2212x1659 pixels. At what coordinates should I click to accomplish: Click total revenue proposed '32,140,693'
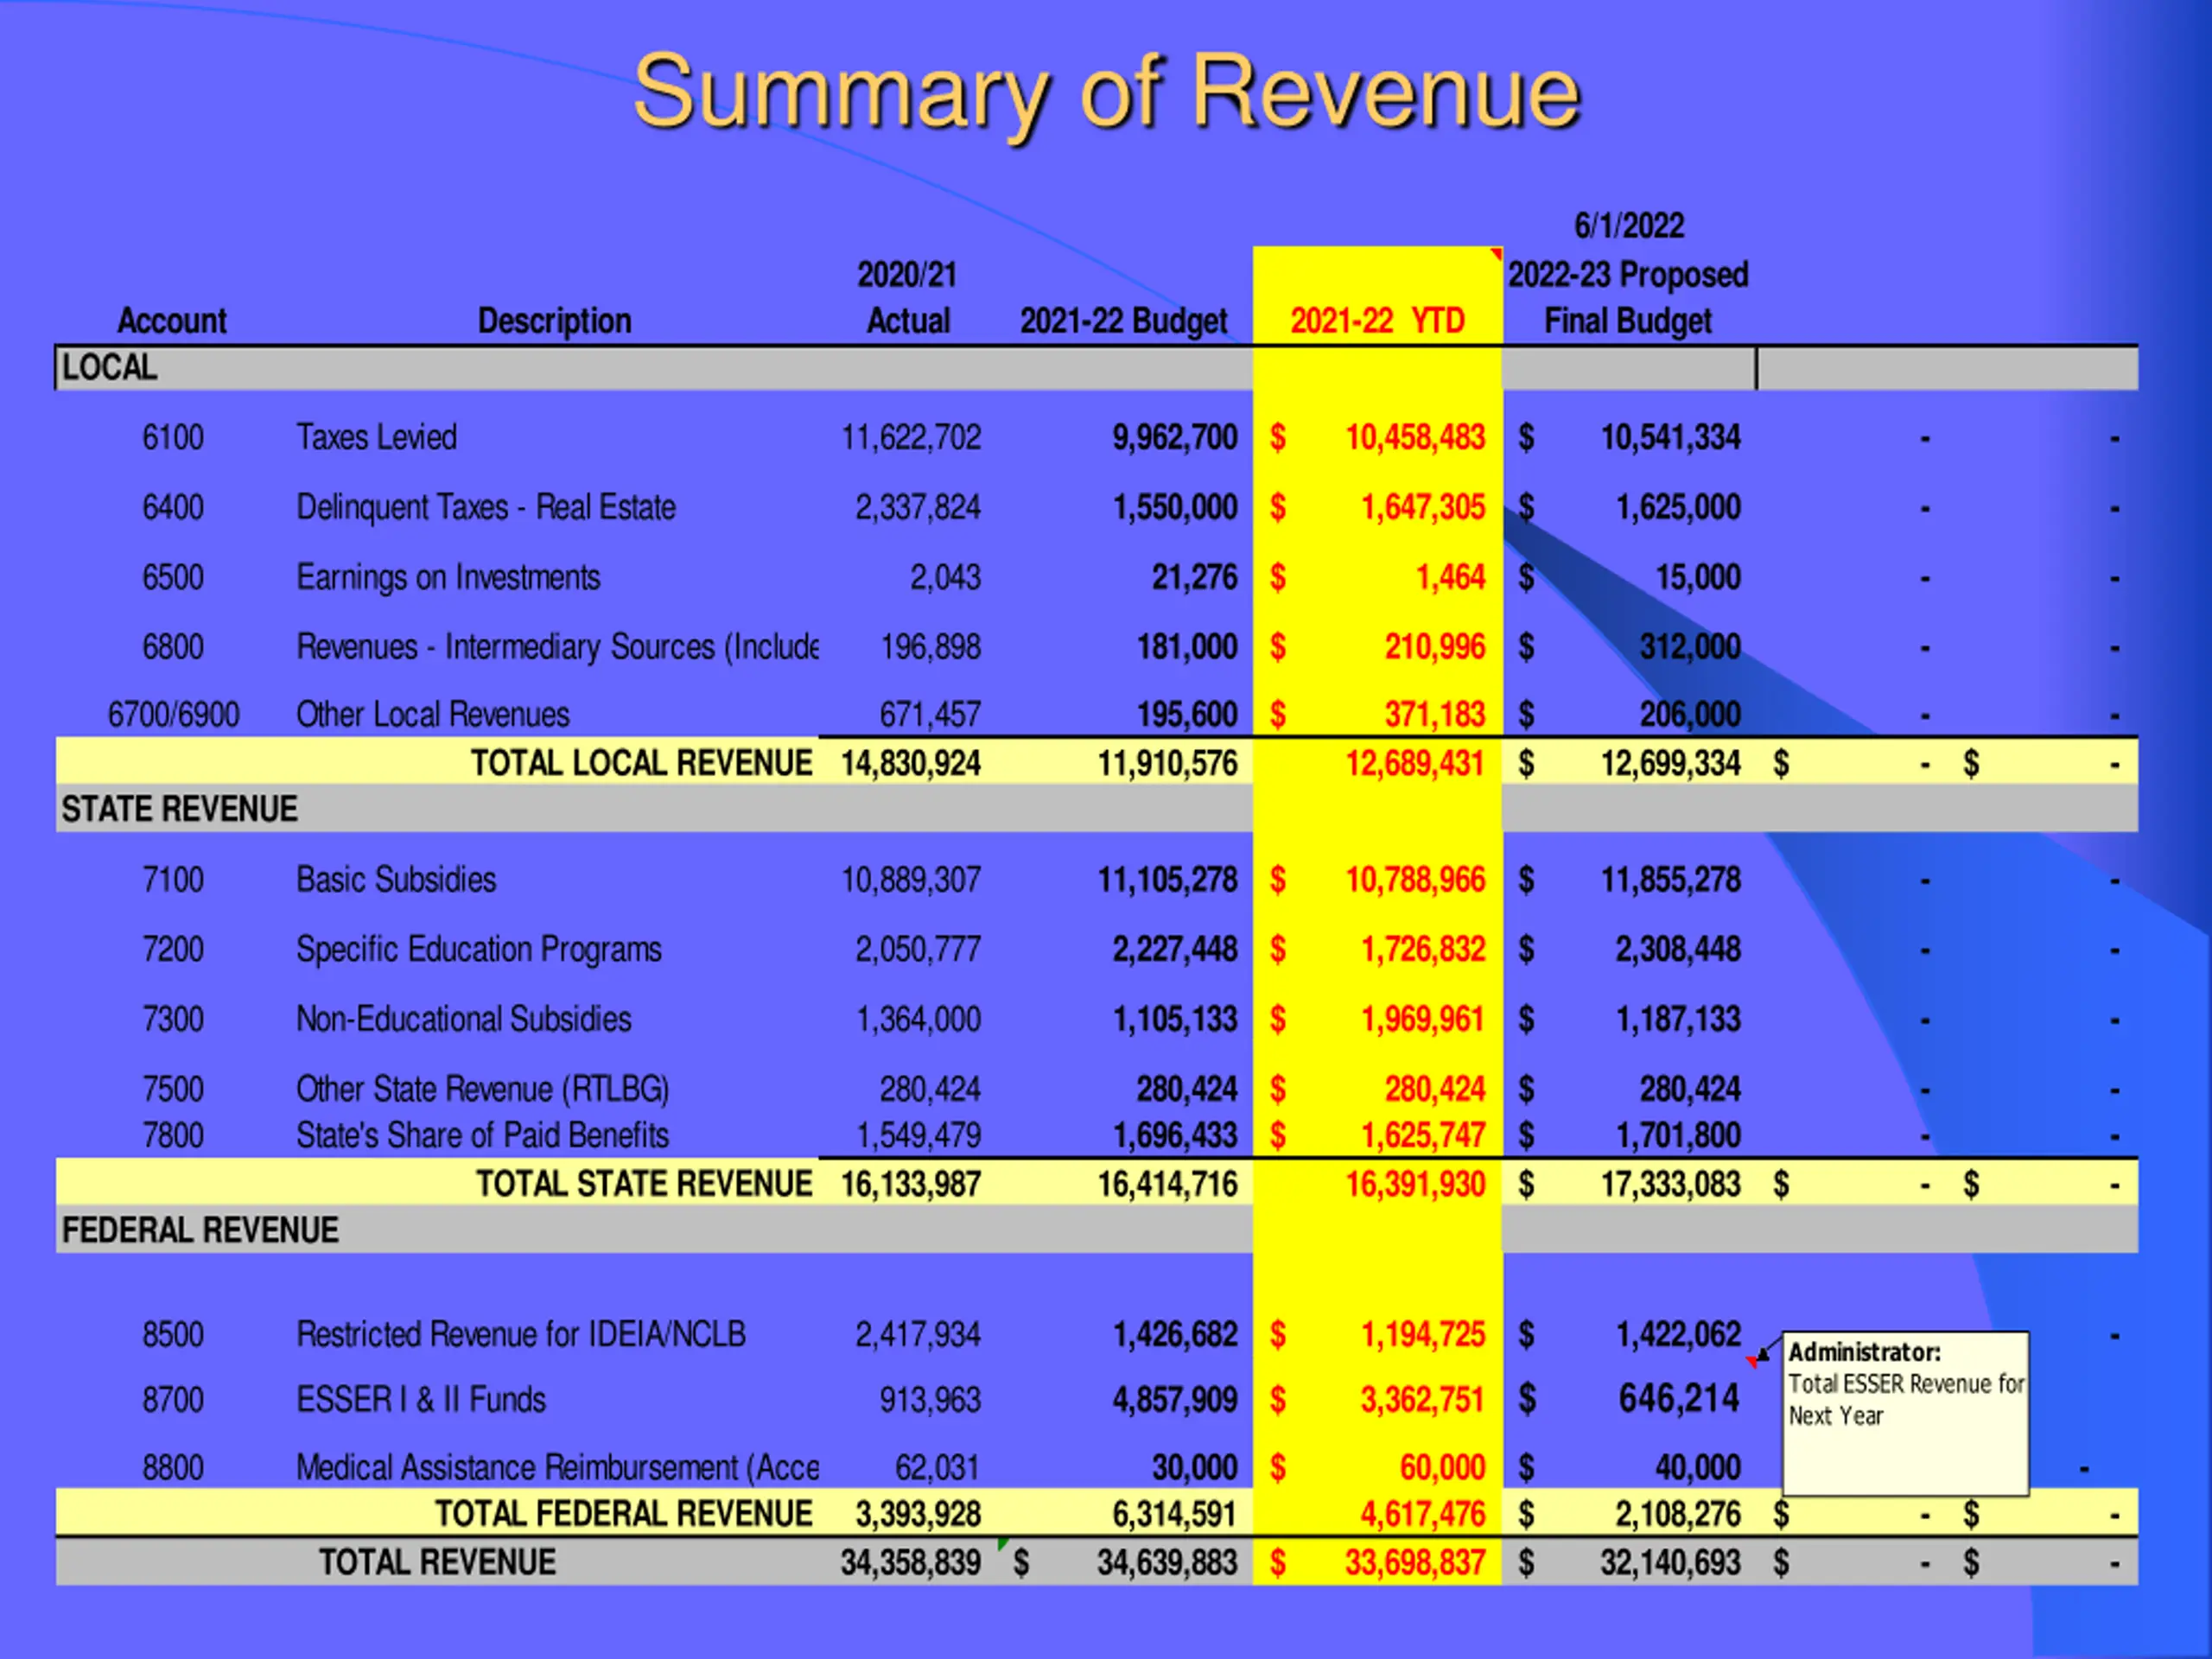(1671, 1563)
